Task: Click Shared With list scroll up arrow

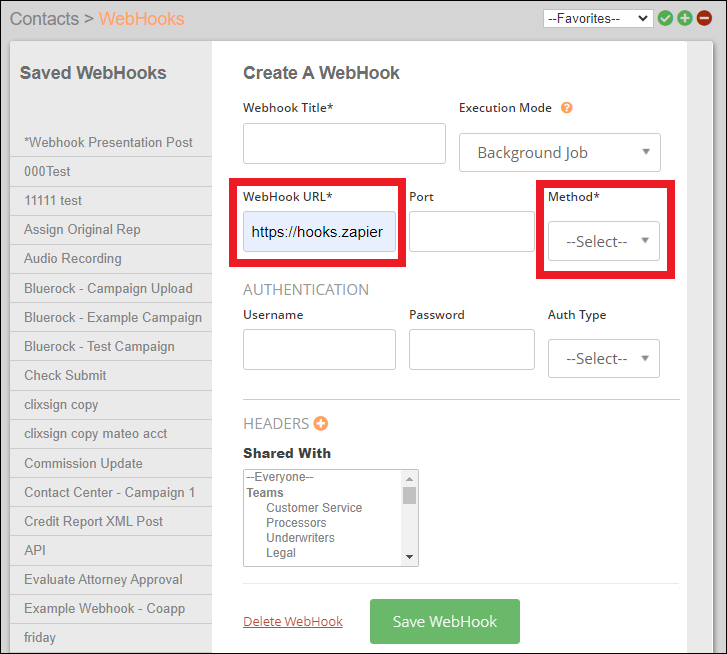Action: point(409,478)
